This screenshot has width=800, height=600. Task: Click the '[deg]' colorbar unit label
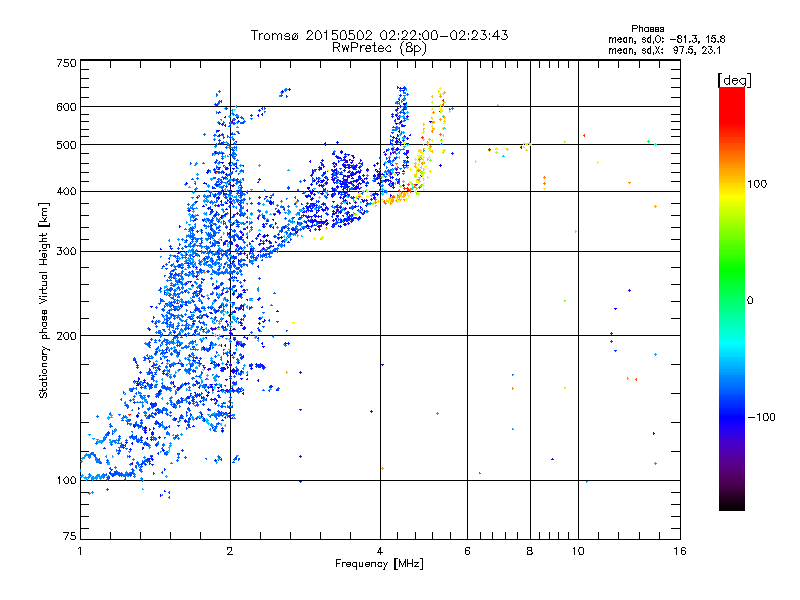point(734,80)
